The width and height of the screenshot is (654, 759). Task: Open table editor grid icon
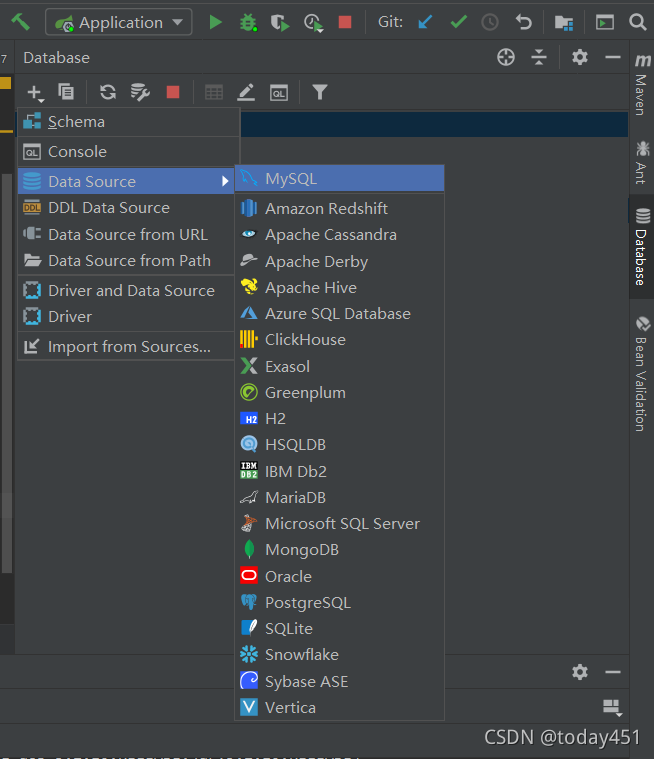point(213,92)
